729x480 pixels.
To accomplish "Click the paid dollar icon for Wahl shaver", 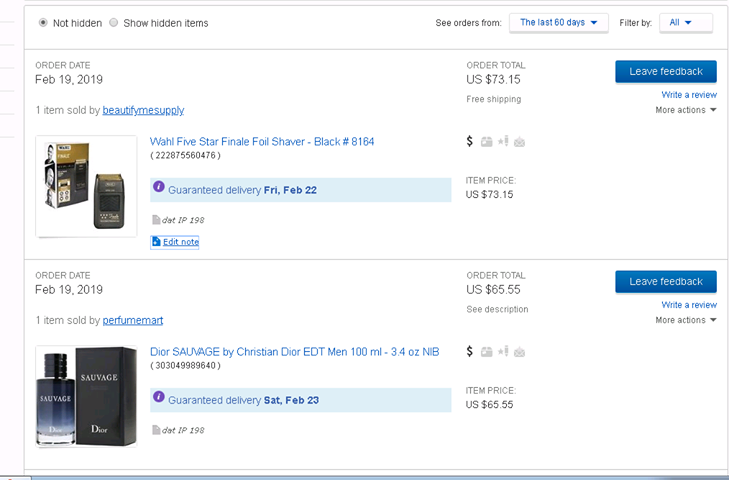I will pyautogui.click(x=470, y=141).
